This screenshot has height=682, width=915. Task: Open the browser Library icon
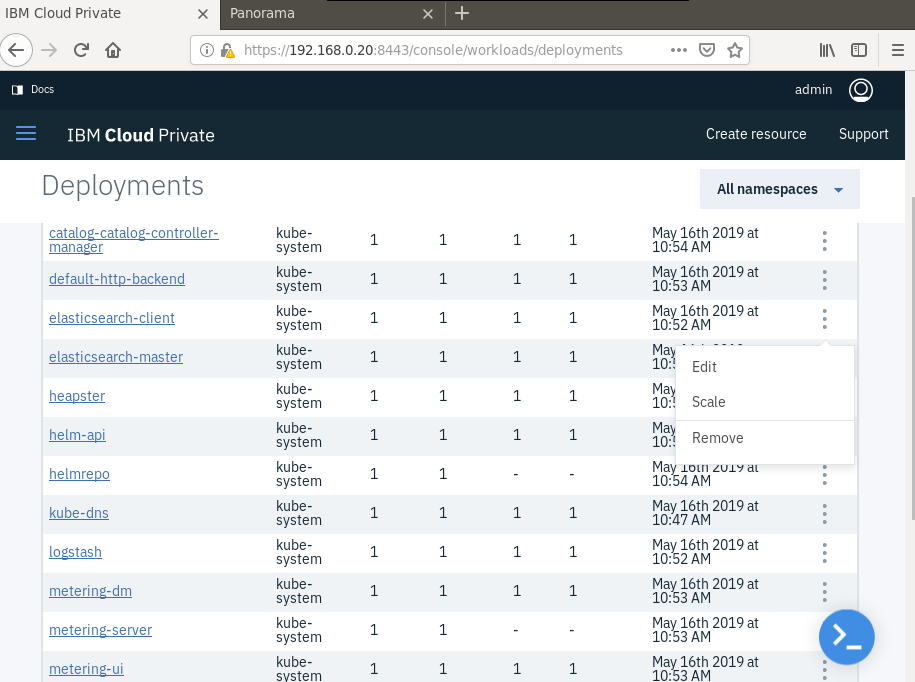coord(827,50)
